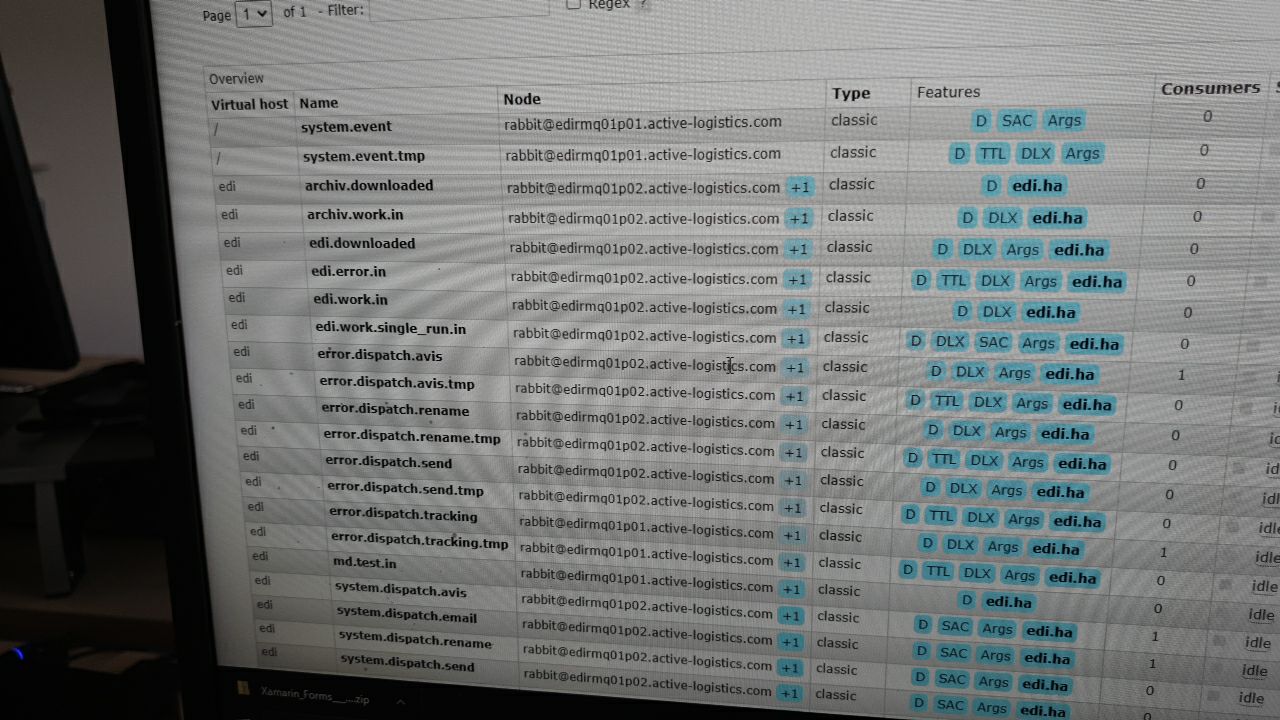The image size is (1280, 720).
Task: Click the +1 mirror badge for edi.error.in
Action: [796, 280]
